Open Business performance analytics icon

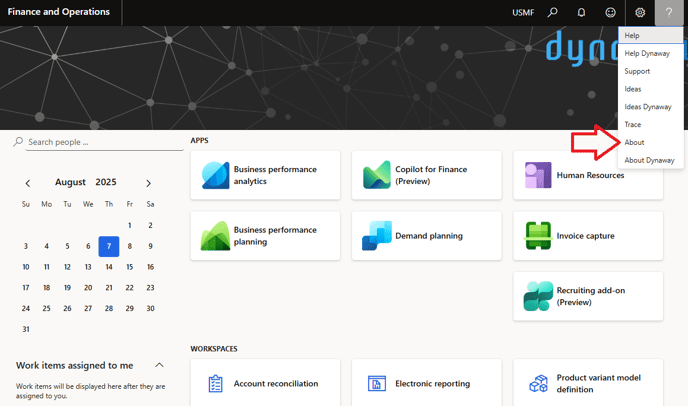click(x=215, y=175)
